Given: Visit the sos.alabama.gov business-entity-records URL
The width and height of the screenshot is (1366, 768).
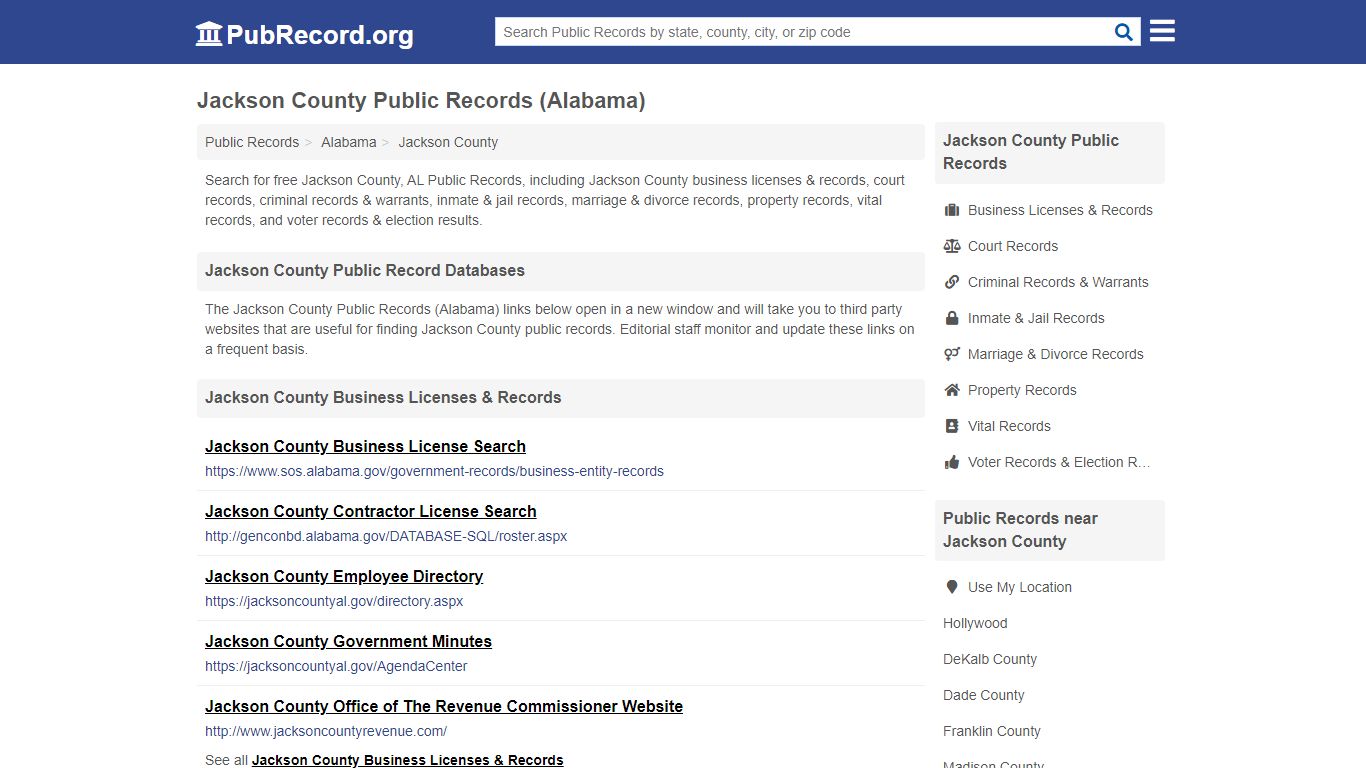Looking at the screenshot, I should pyautogui.click(x=434, y=471).
